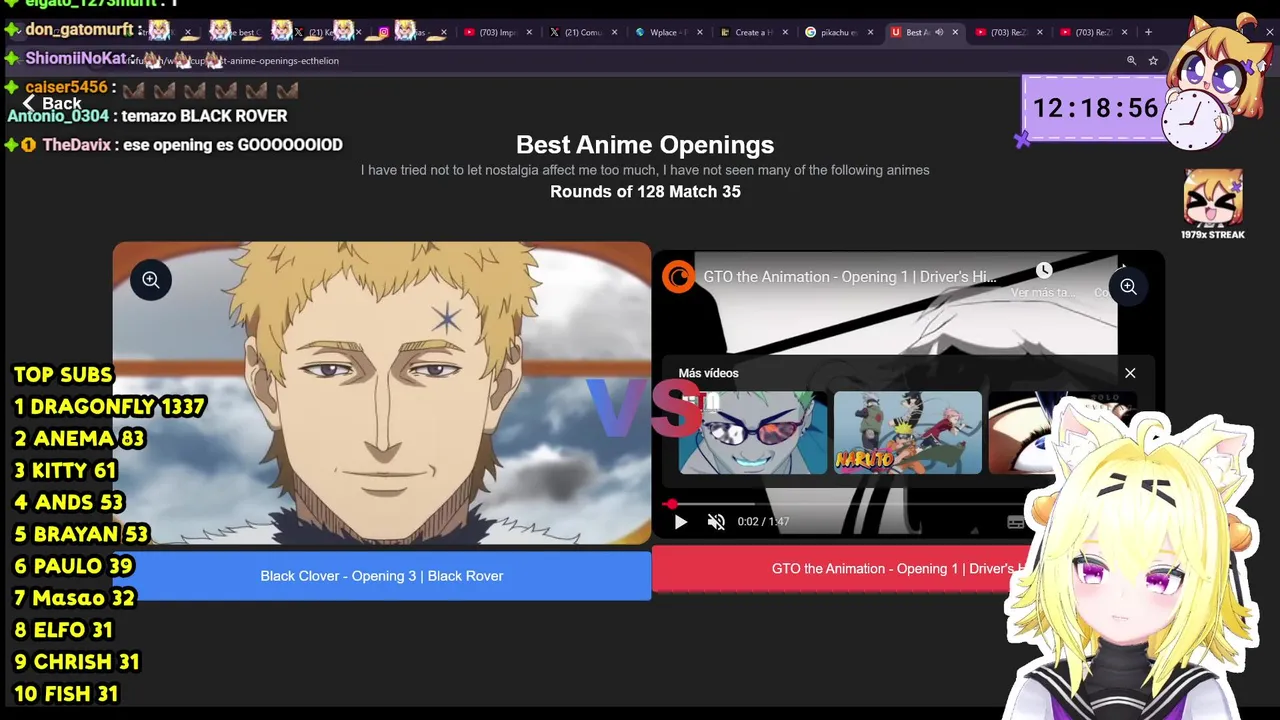Image resolution: width=1280 pixels, height=720 pixels.
Task: Toggle subtitles on the video player
Action: pyautogui.click(x=1015, y=522)
